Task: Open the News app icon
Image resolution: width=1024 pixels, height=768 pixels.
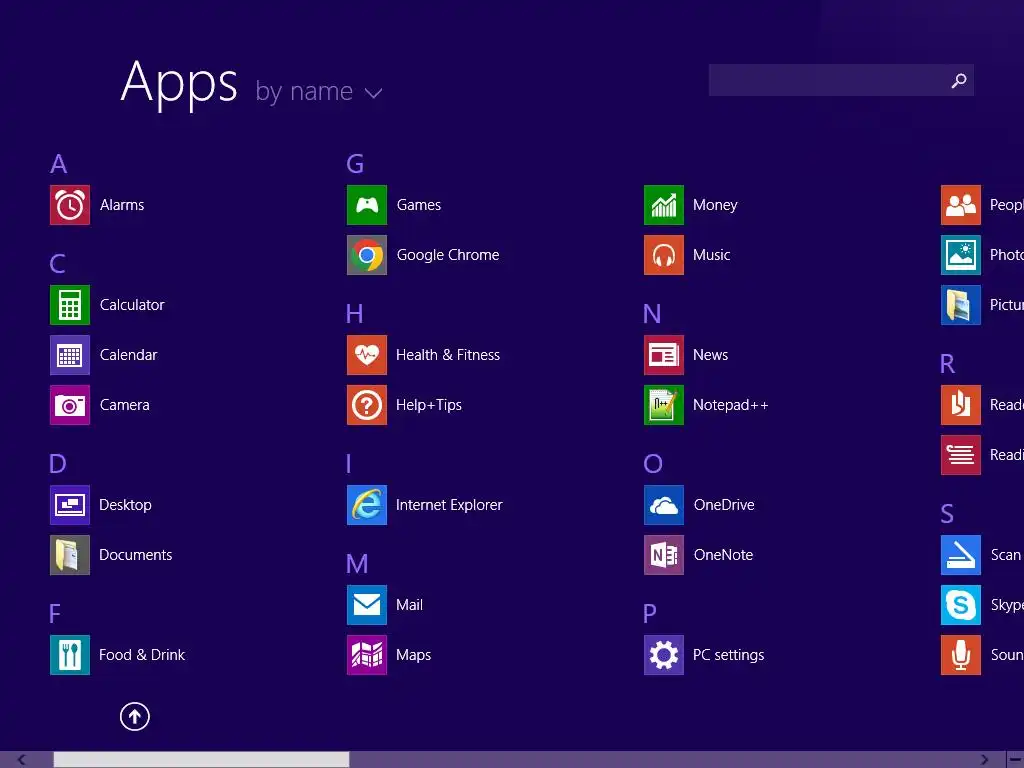Action: 664,355
